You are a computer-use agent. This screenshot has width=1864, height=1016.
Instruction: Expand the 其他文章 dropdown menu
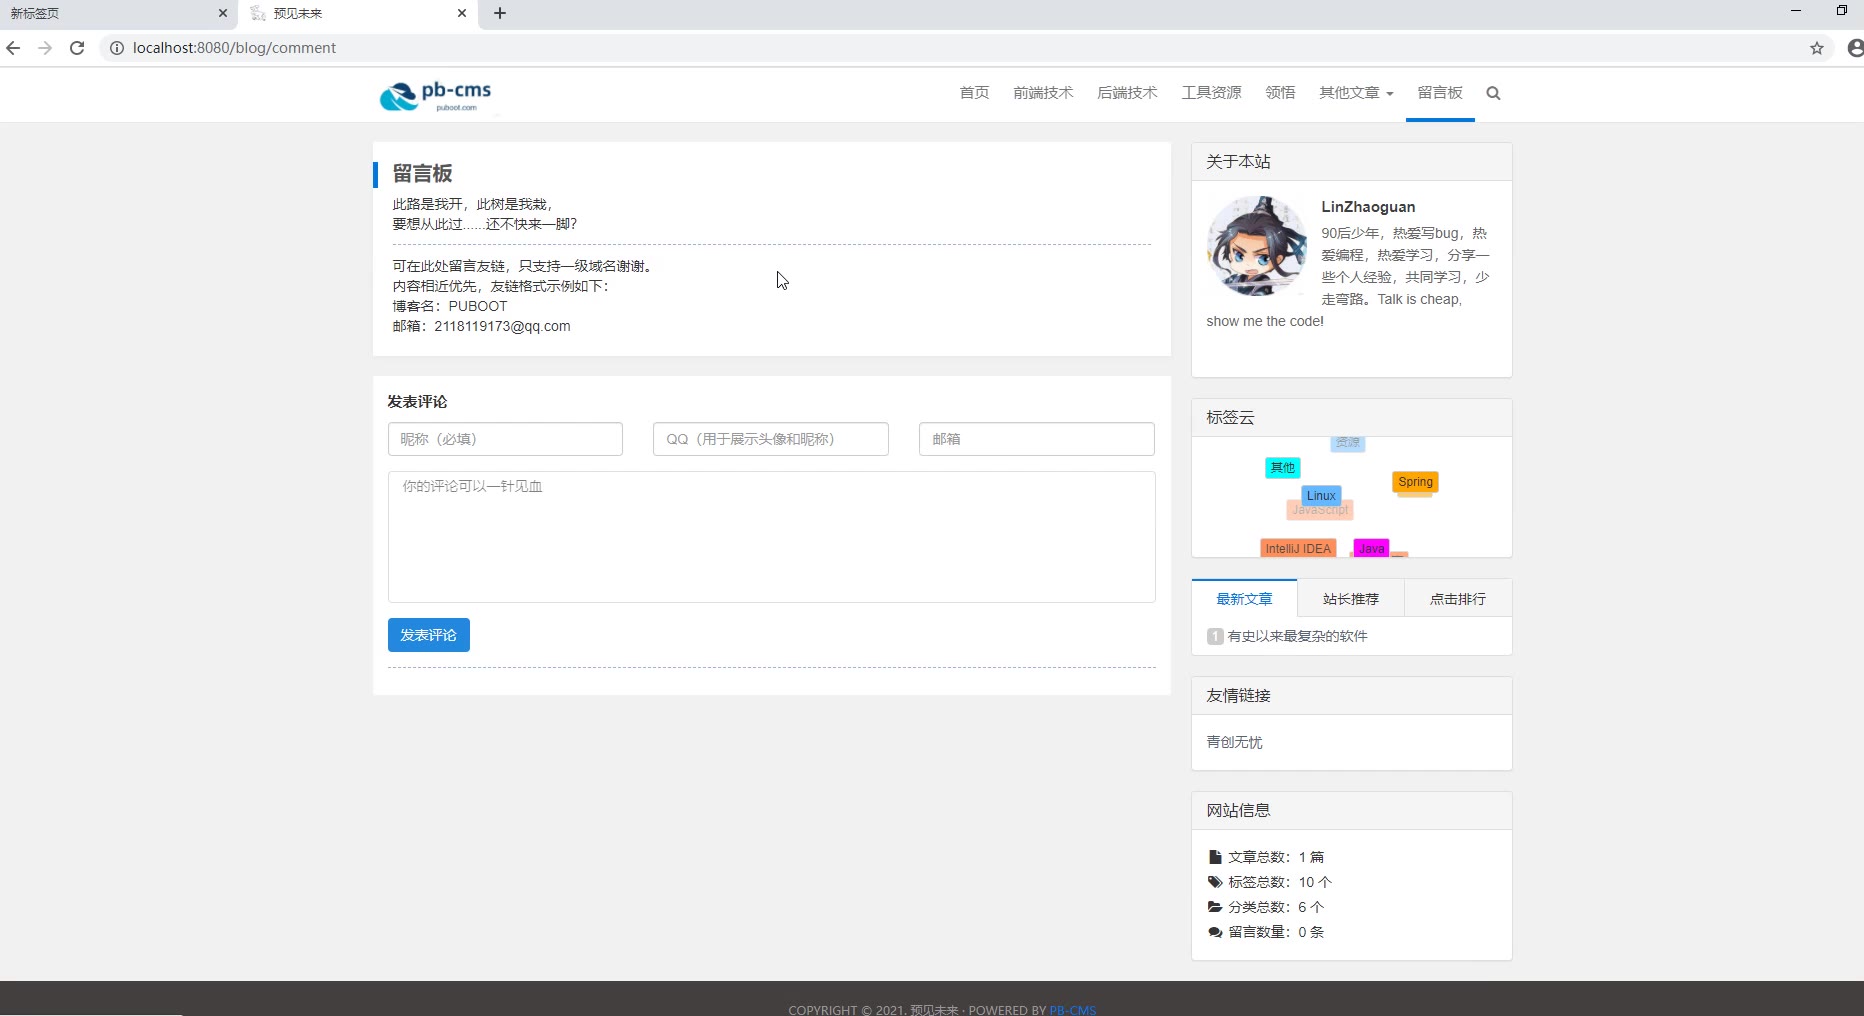tap(1356, 93)
